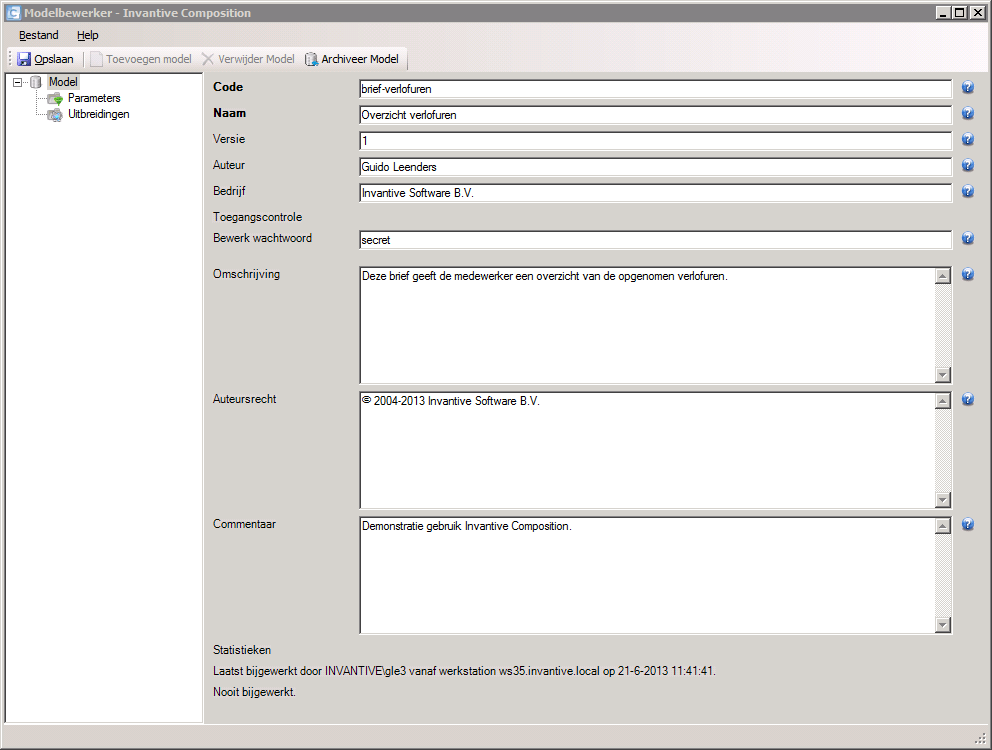Close the Modelbewerker window

click(x=977, y=13)
